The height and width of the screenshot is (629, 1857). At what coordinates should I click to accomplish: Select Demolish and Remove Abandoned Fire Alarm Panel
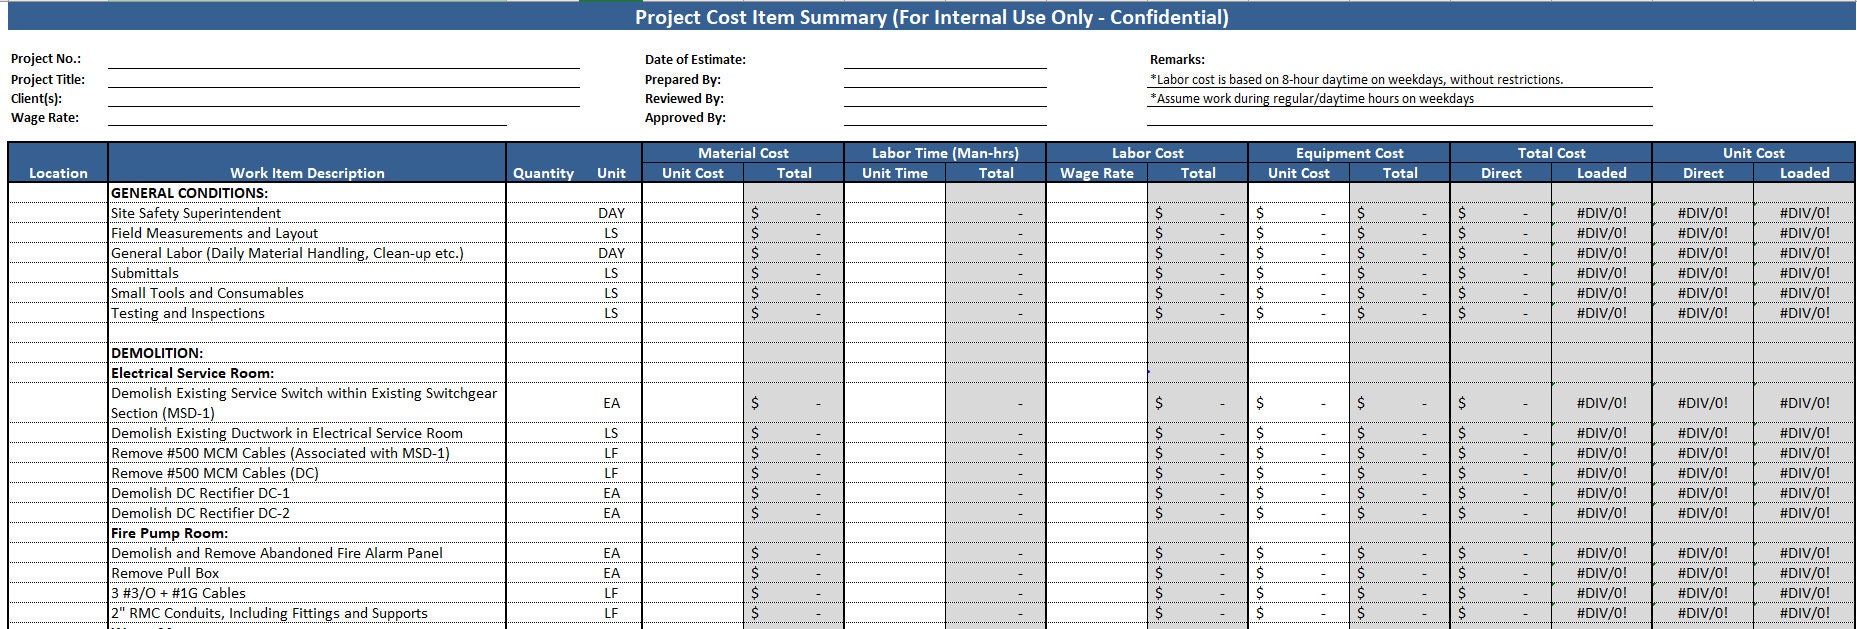[307, 553]
